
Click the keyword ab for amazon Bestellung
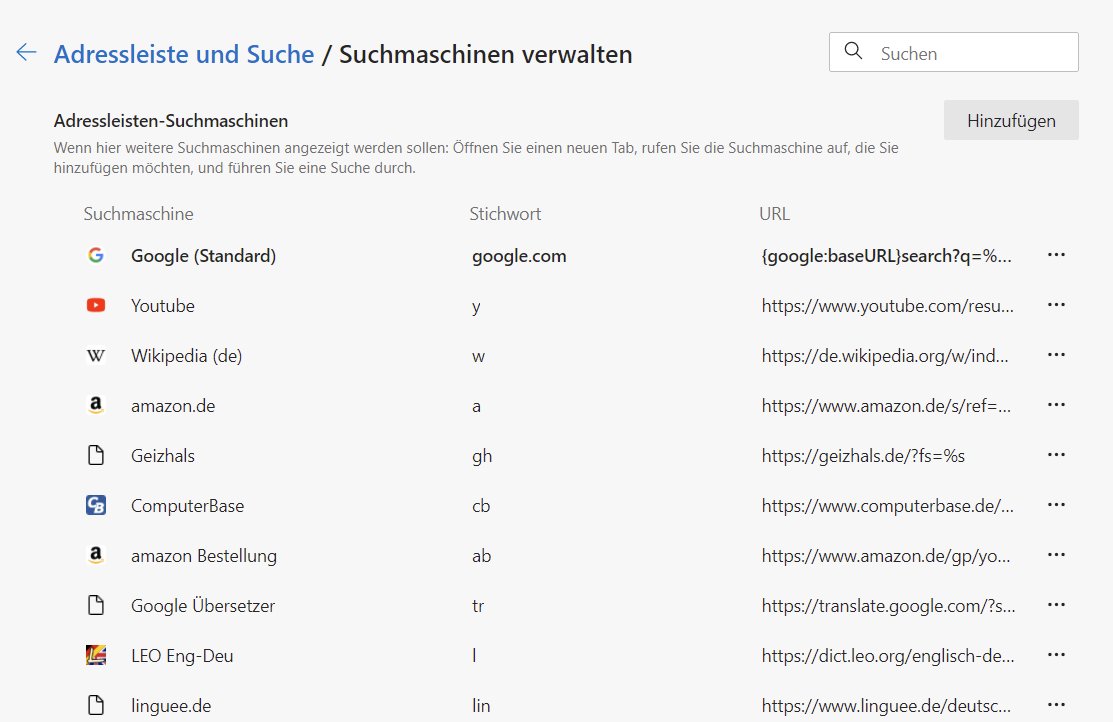pyautogui.click(x=481, y=556)
